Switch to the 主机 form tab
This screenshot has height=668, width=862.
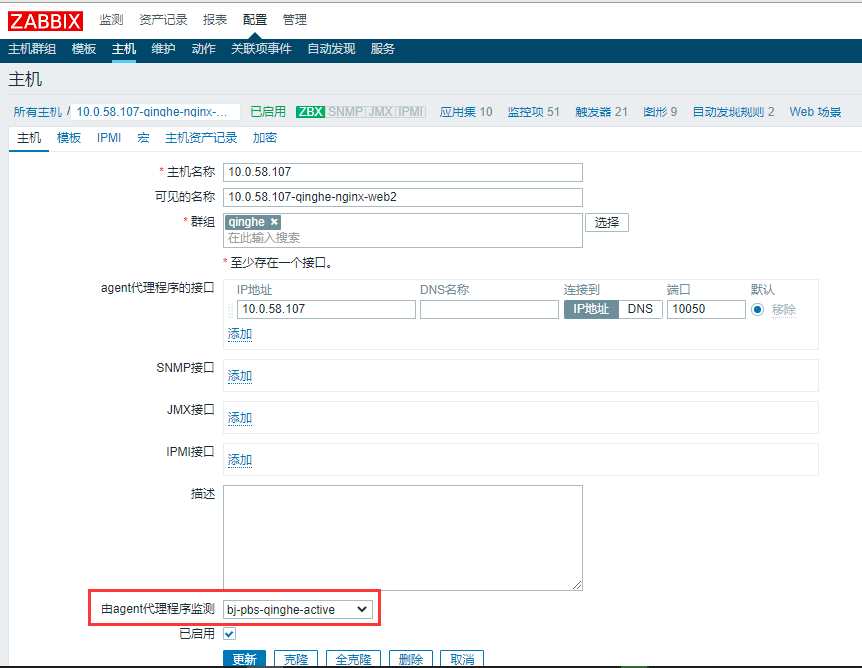pyautogui.click(x=29, y=138)
